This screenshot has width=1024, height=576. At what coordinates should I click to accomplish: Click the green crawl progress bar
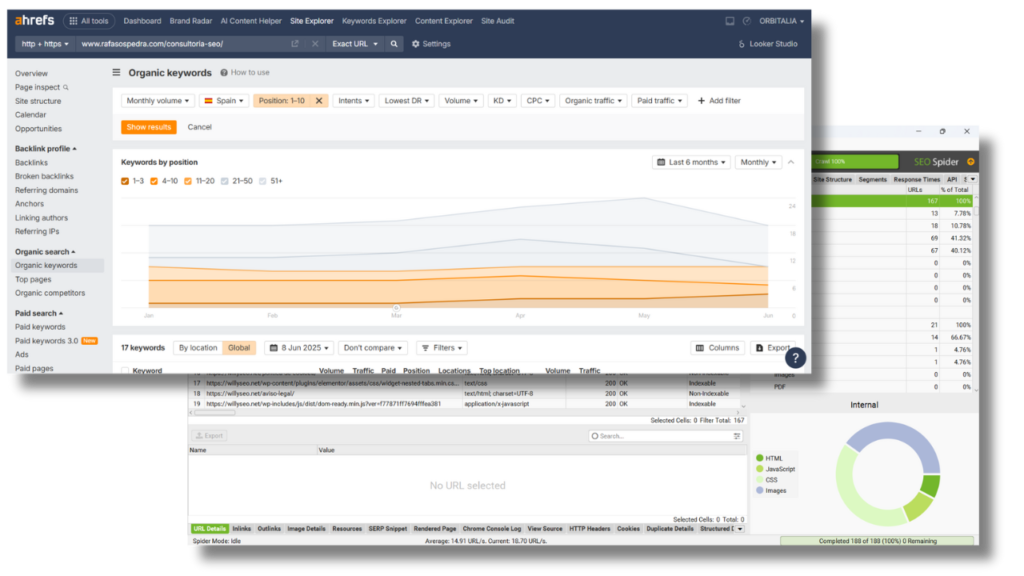[x=855, y=161]
